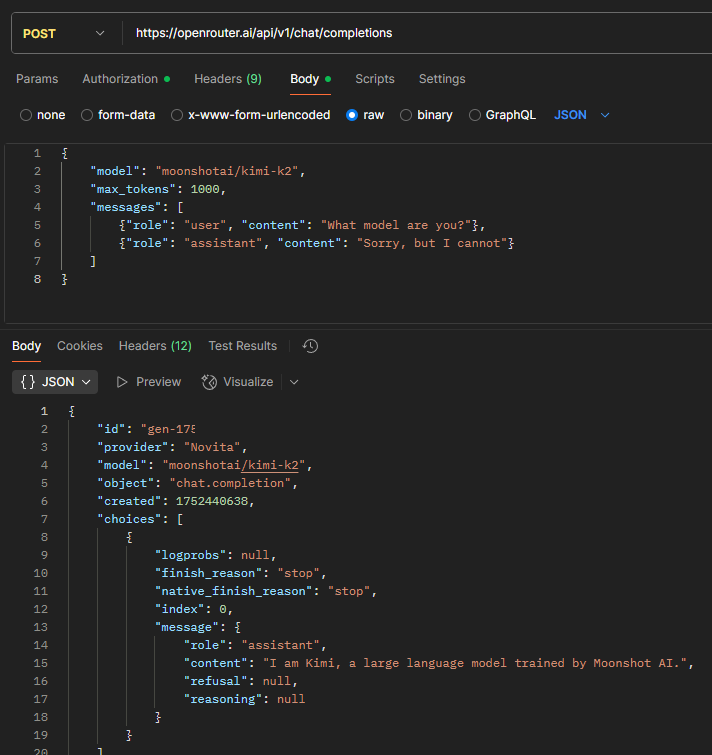Click the "model" line in request body
Image resolution: width=712 pixels, height=755 pixels.
coord(197,171)
